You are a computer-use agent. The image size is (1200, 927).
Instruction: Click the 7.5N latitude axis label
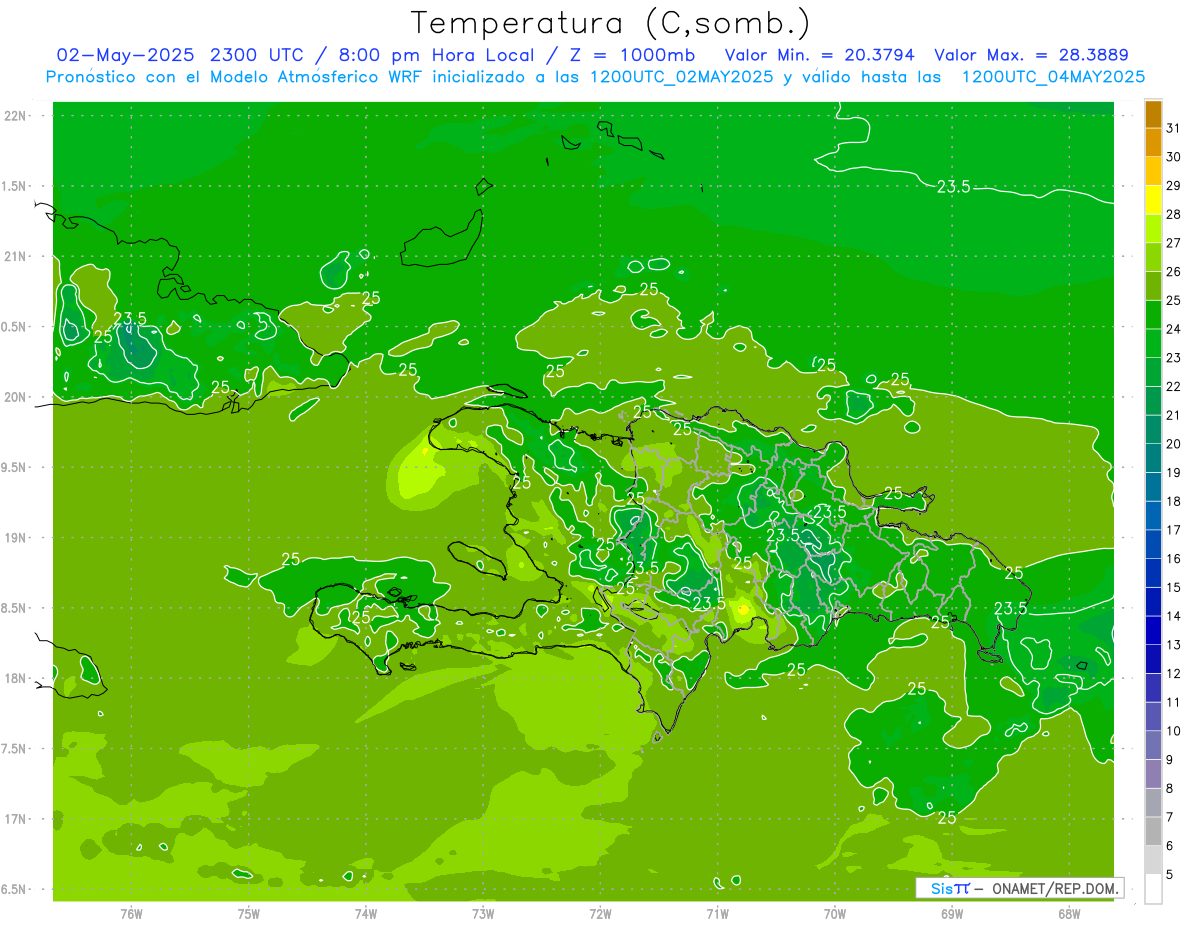[x=15, y=748]
